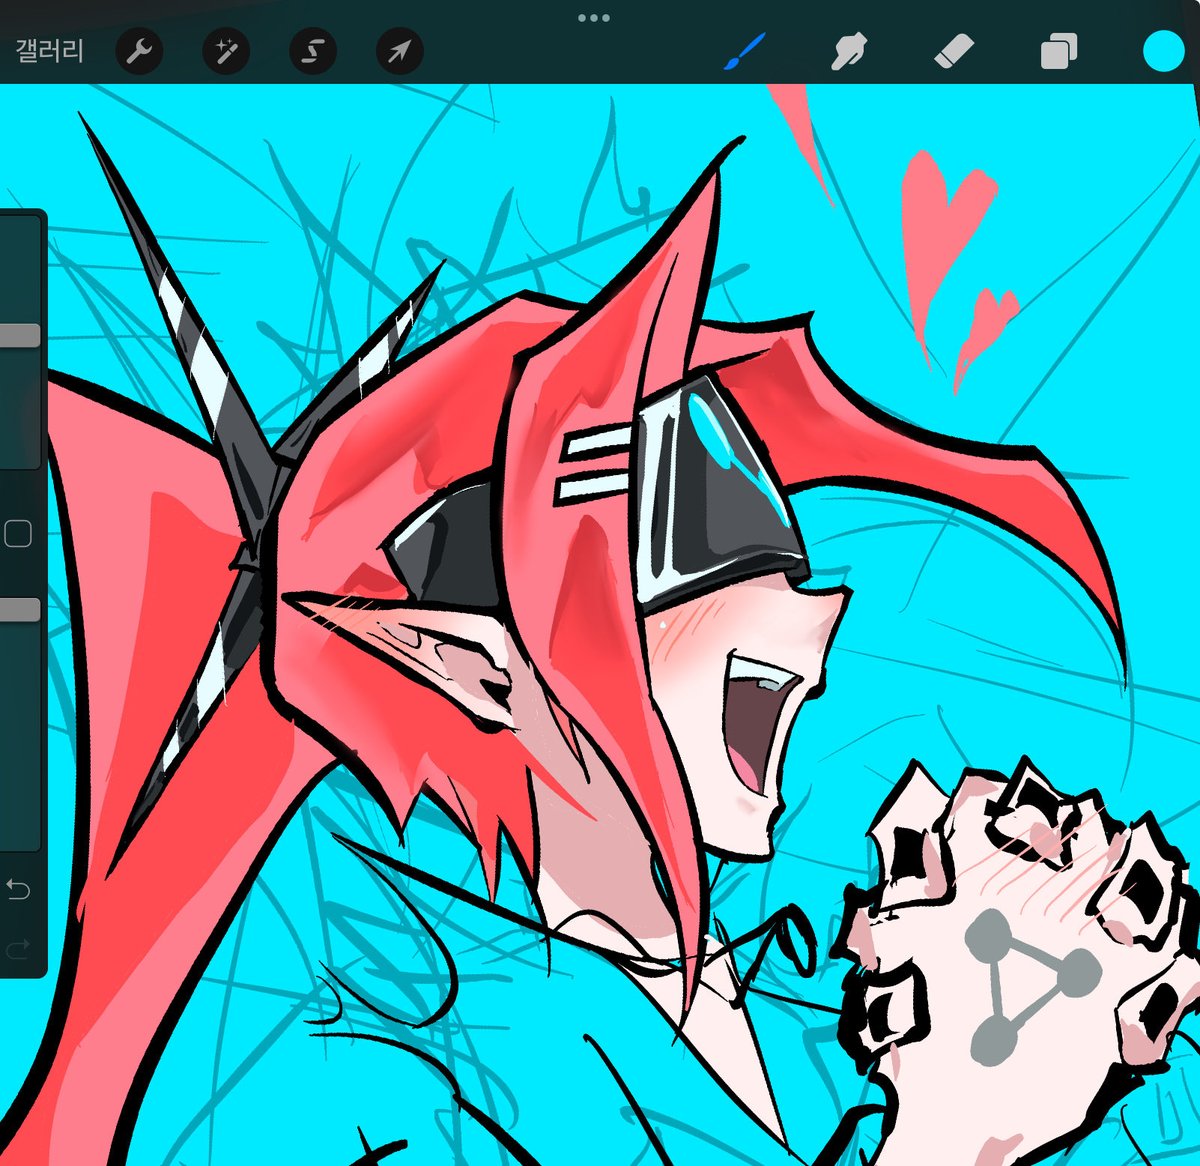1200x1166 pixels.
Task: Select the Eraser tool
Action: [953, 51]
